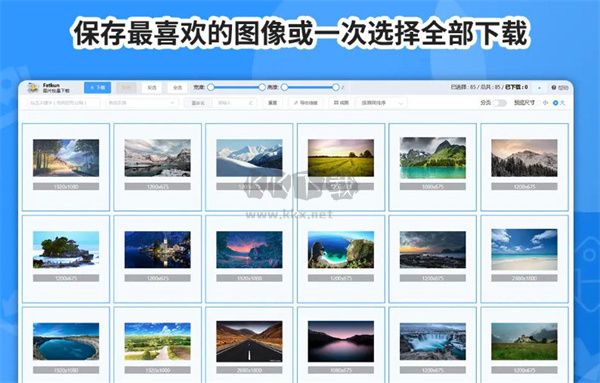The height and width of the screenshot is (383, 600).
Task: Click the 高度 height slider right handle
Action: coord(336,88)
